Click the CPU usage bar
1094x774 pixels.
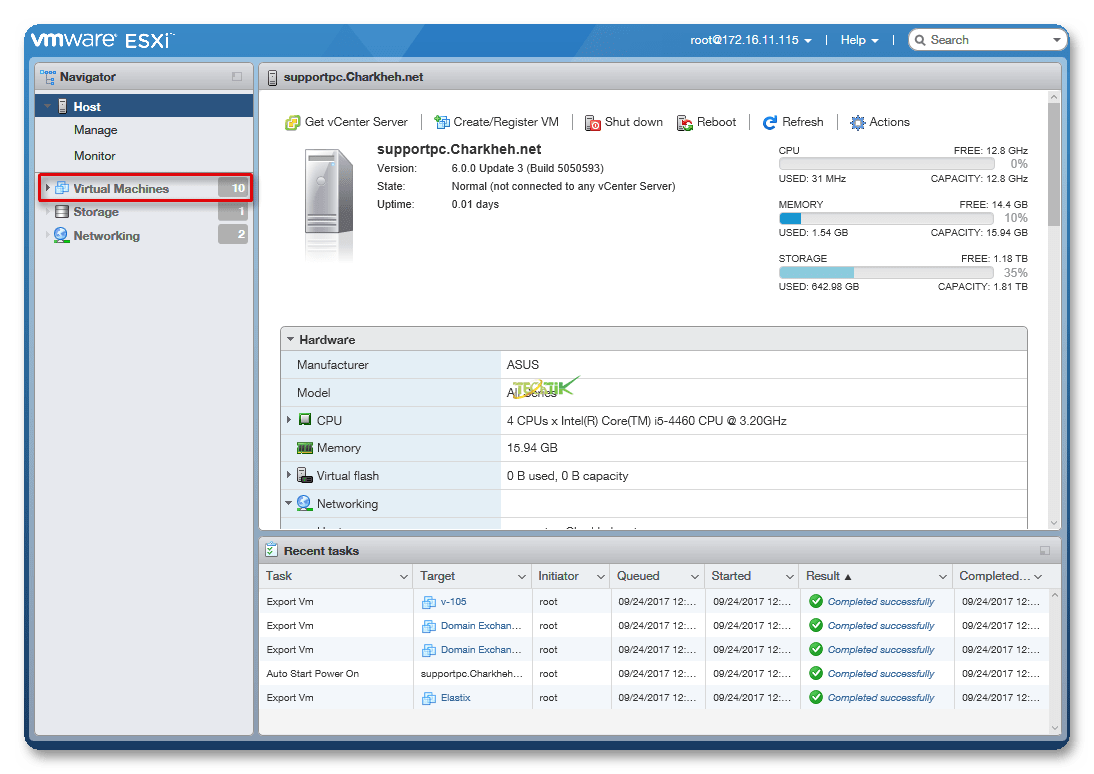(x=886, y=163)
